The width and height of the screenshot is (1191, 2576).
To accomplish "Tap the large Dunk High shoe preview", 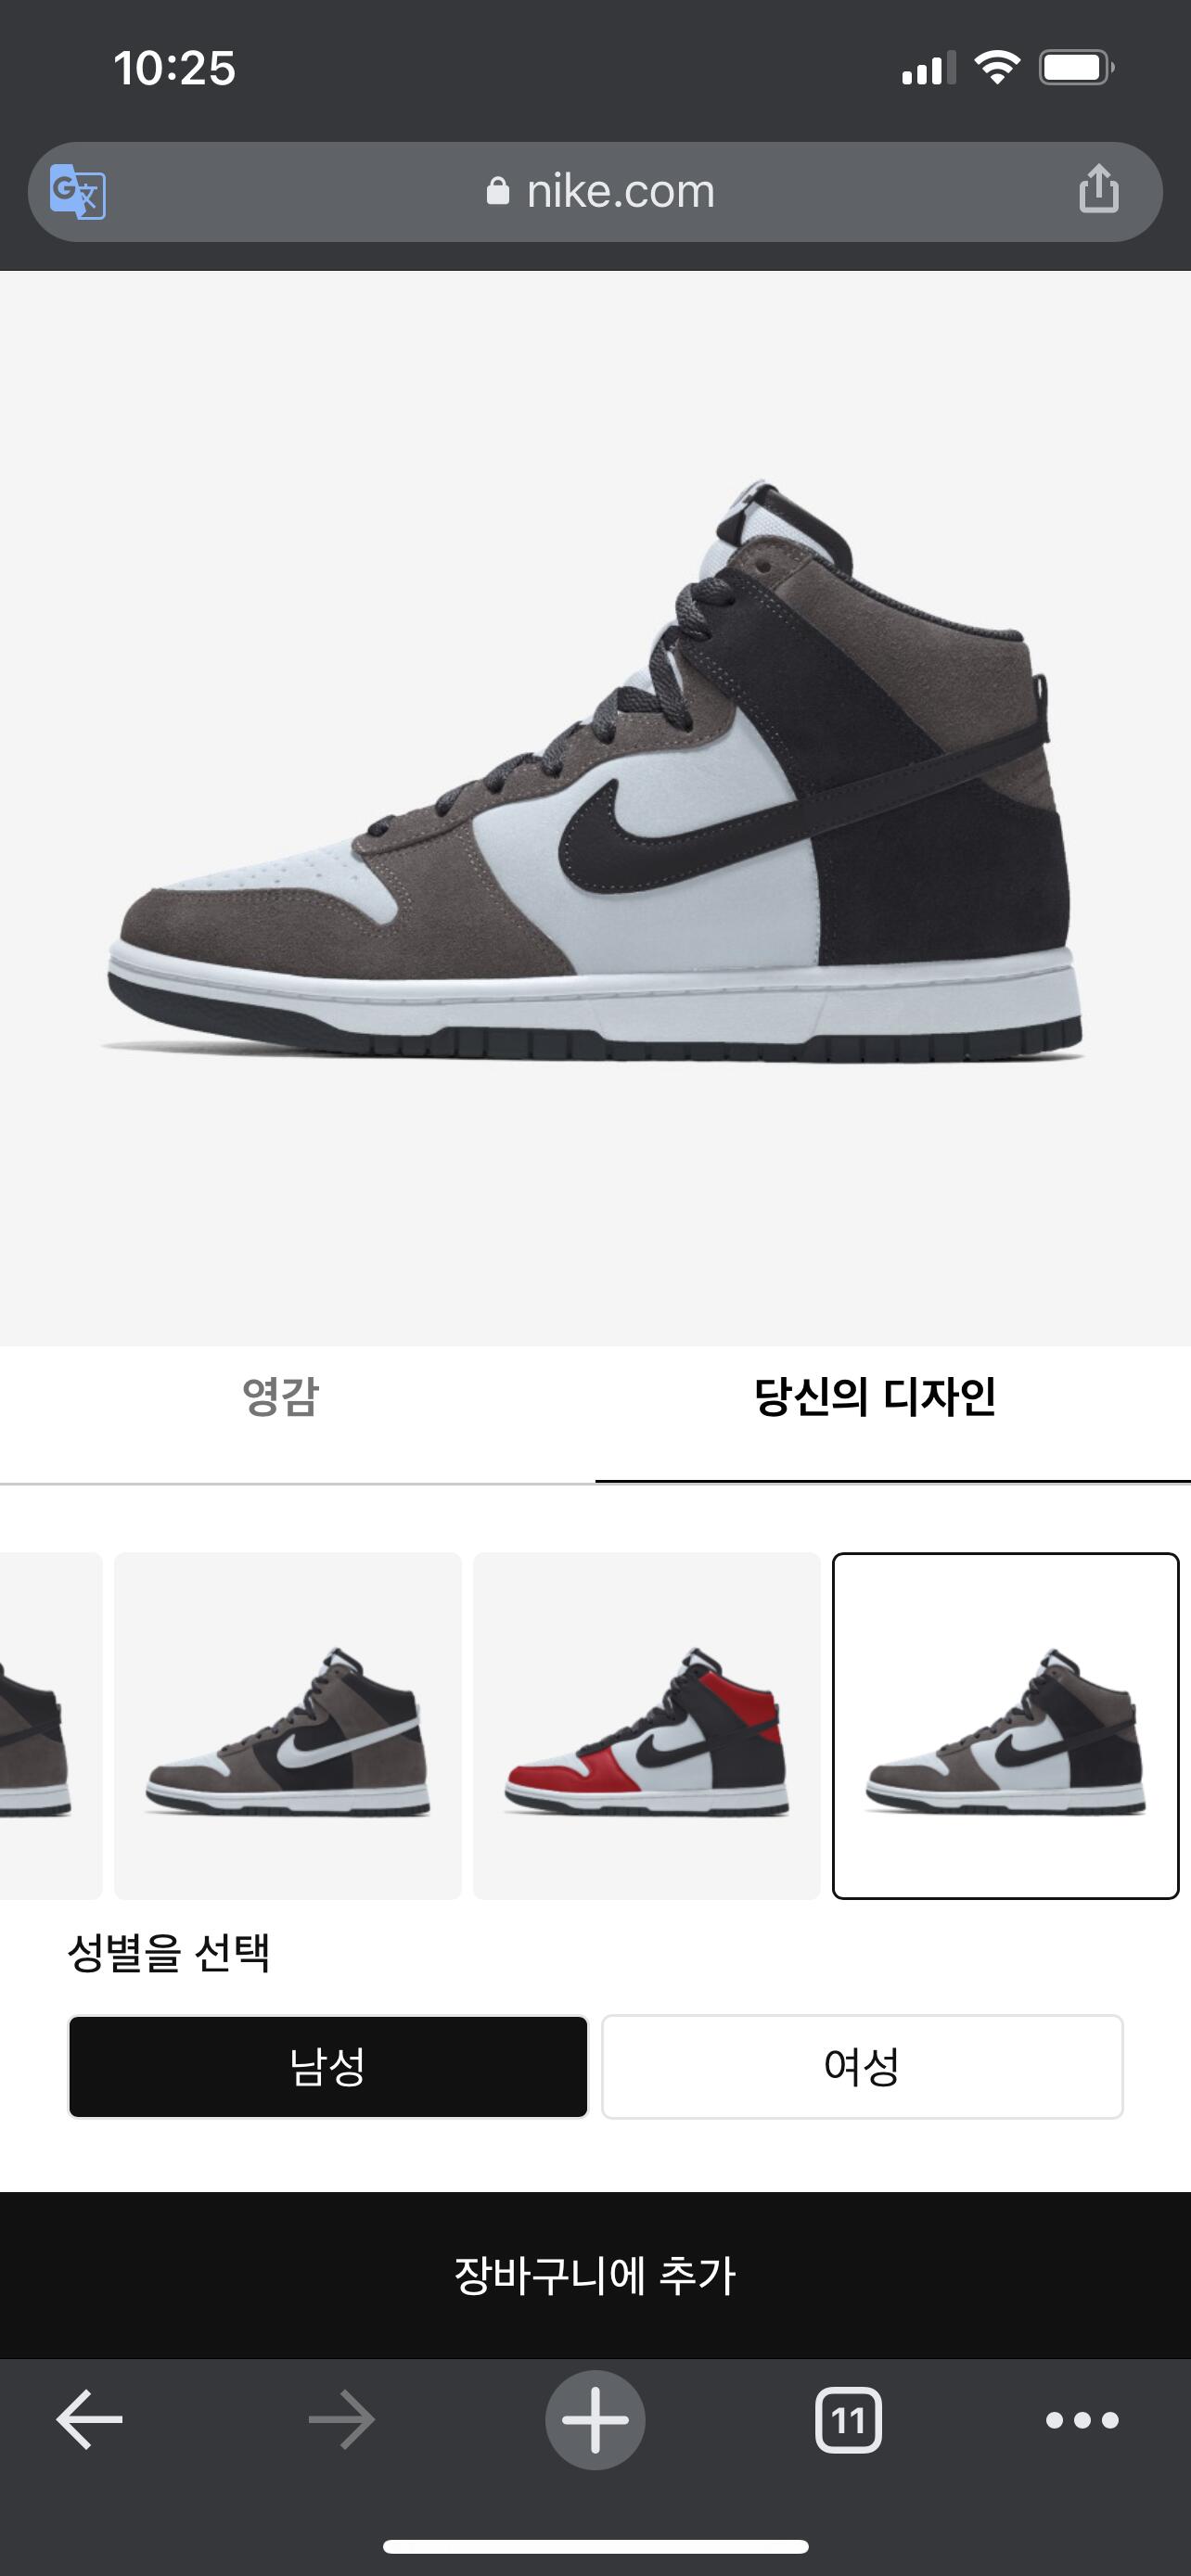I will [595, 770].
